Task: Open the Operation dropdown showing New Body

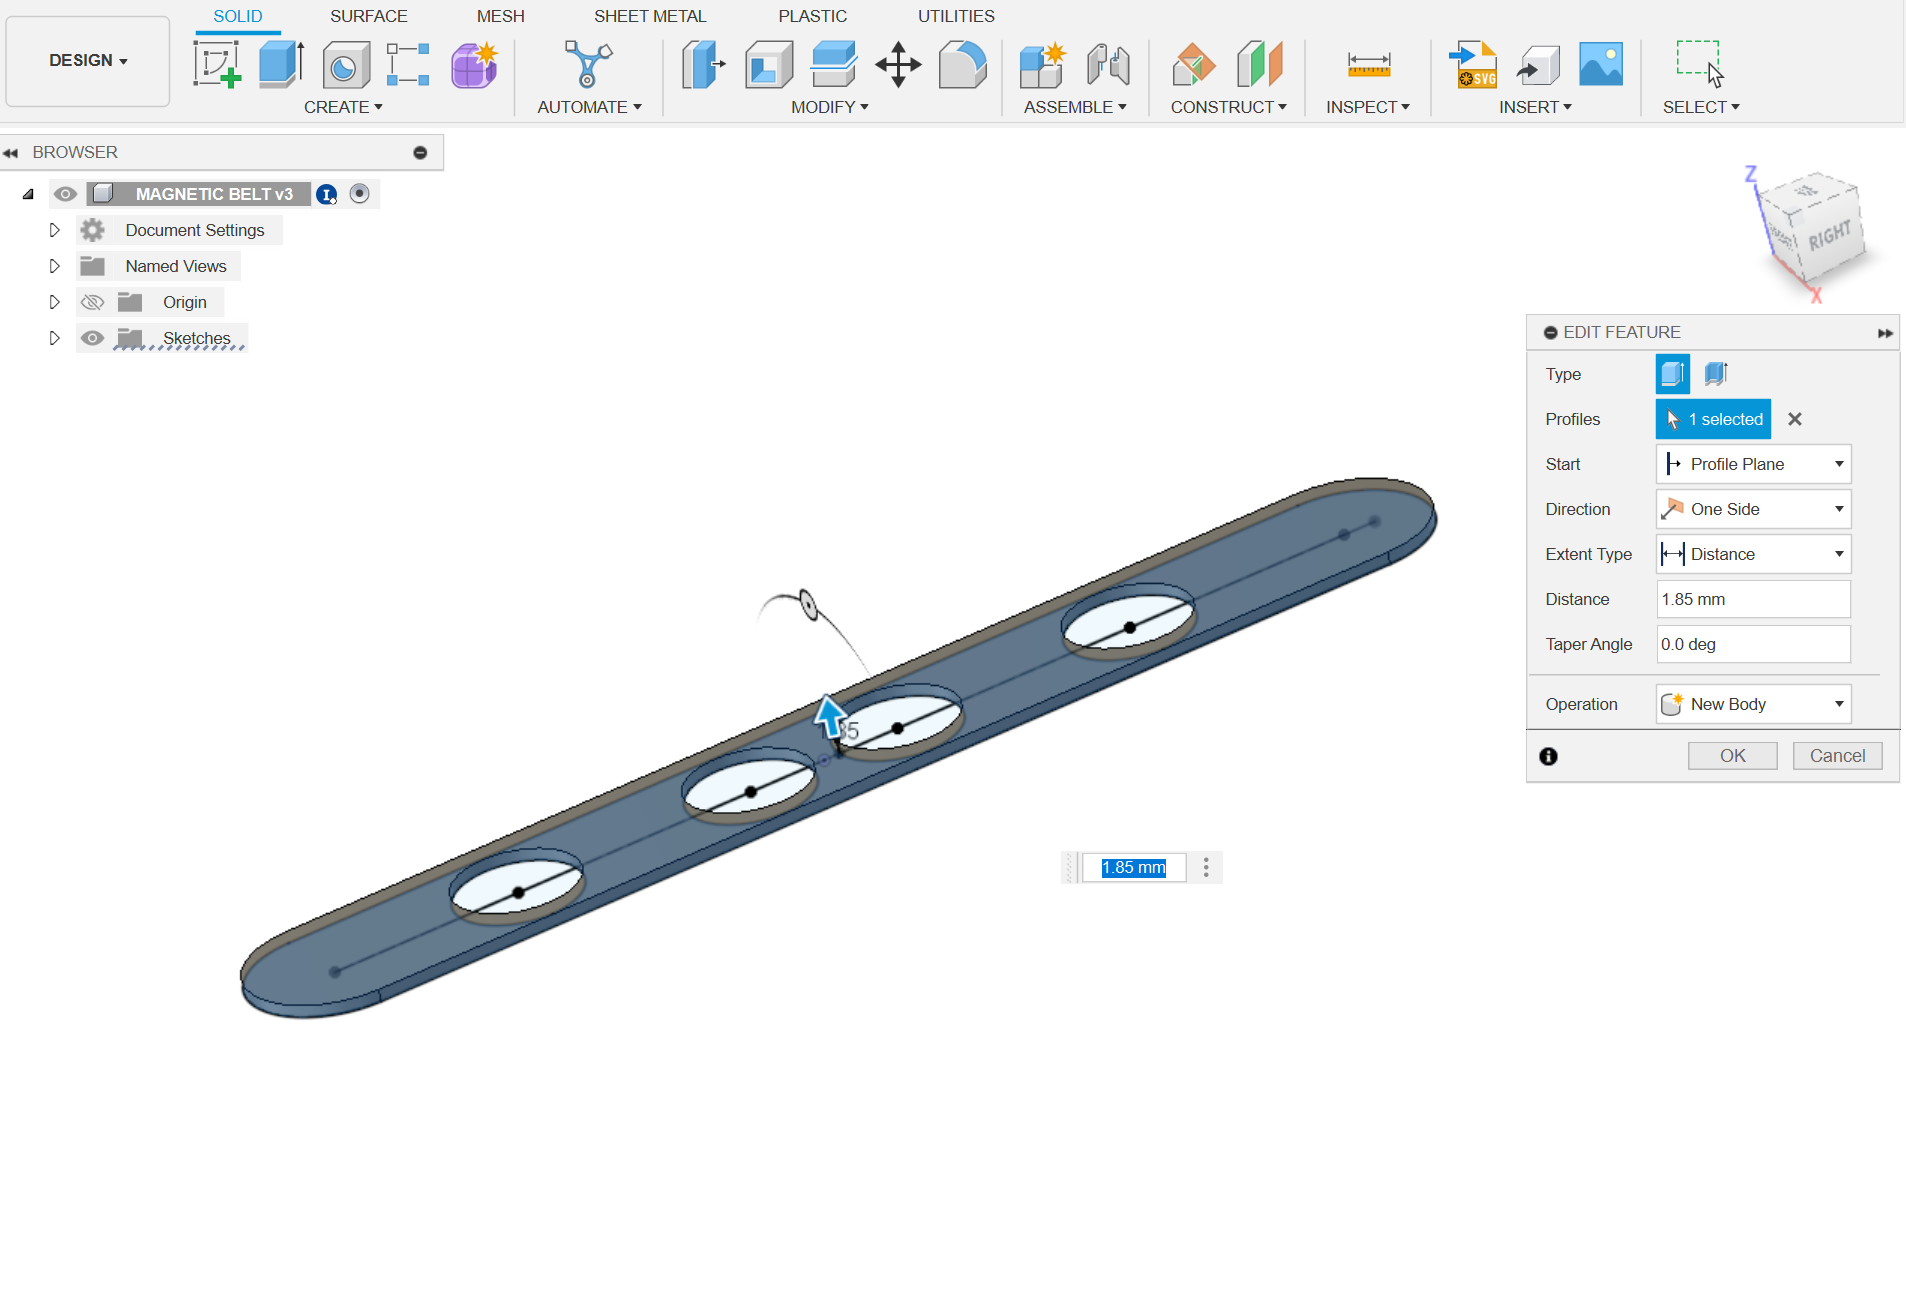Action: tap(1838, 703)
